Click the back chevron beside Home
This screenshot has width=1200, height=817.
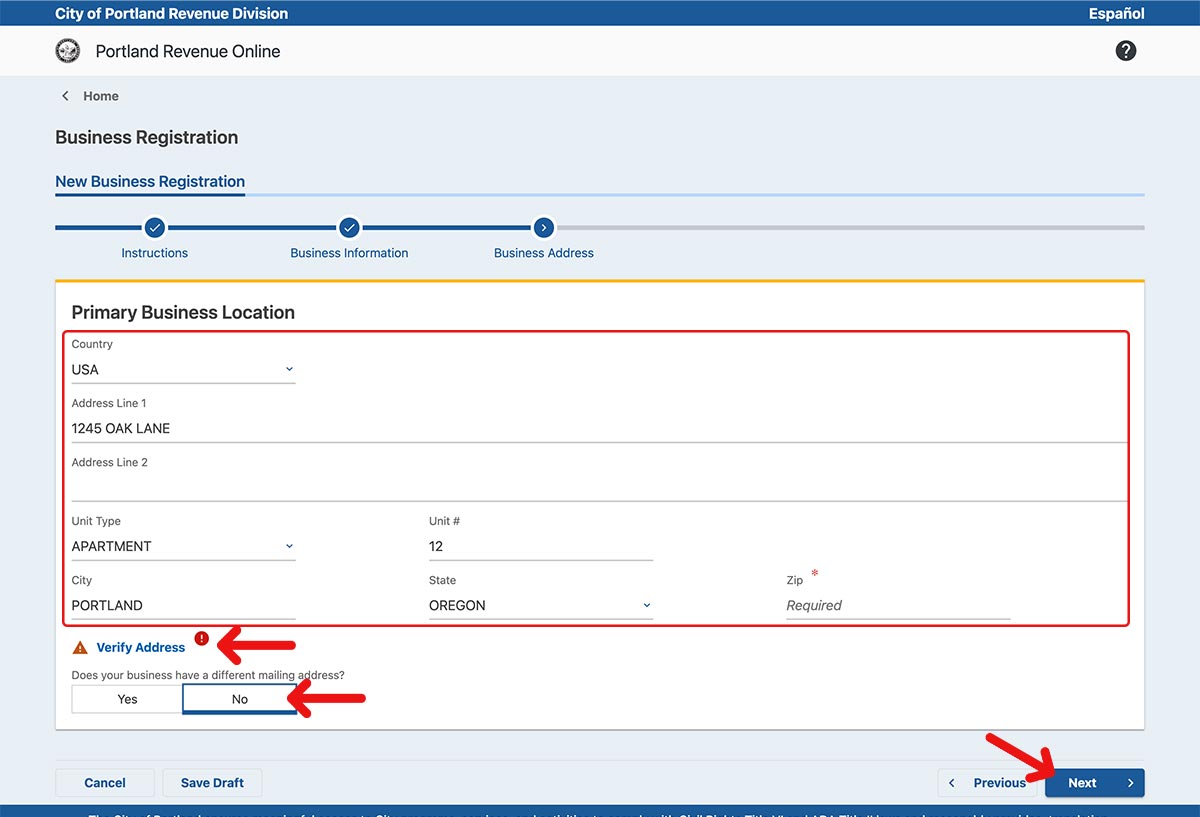(66, 96)
